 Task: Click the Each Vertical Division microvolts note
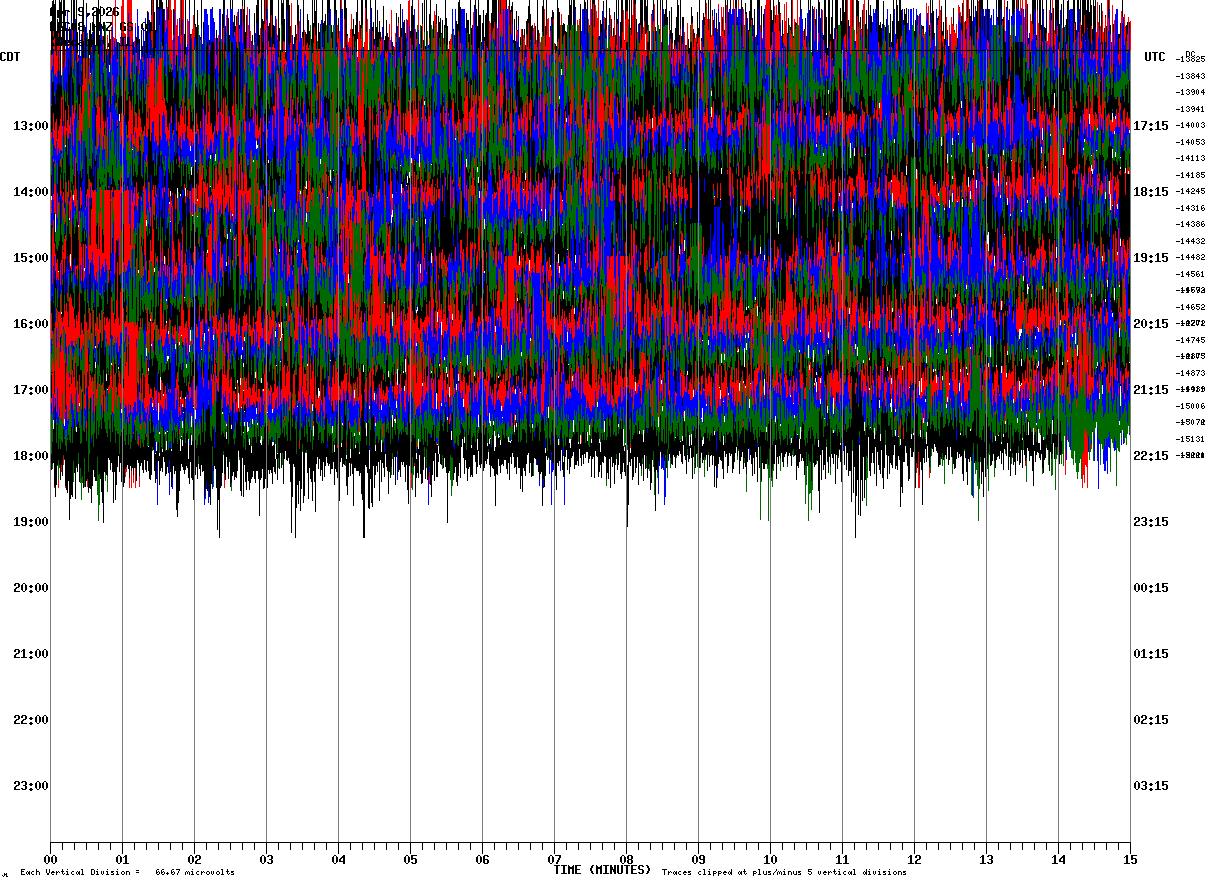coord(127,873)
